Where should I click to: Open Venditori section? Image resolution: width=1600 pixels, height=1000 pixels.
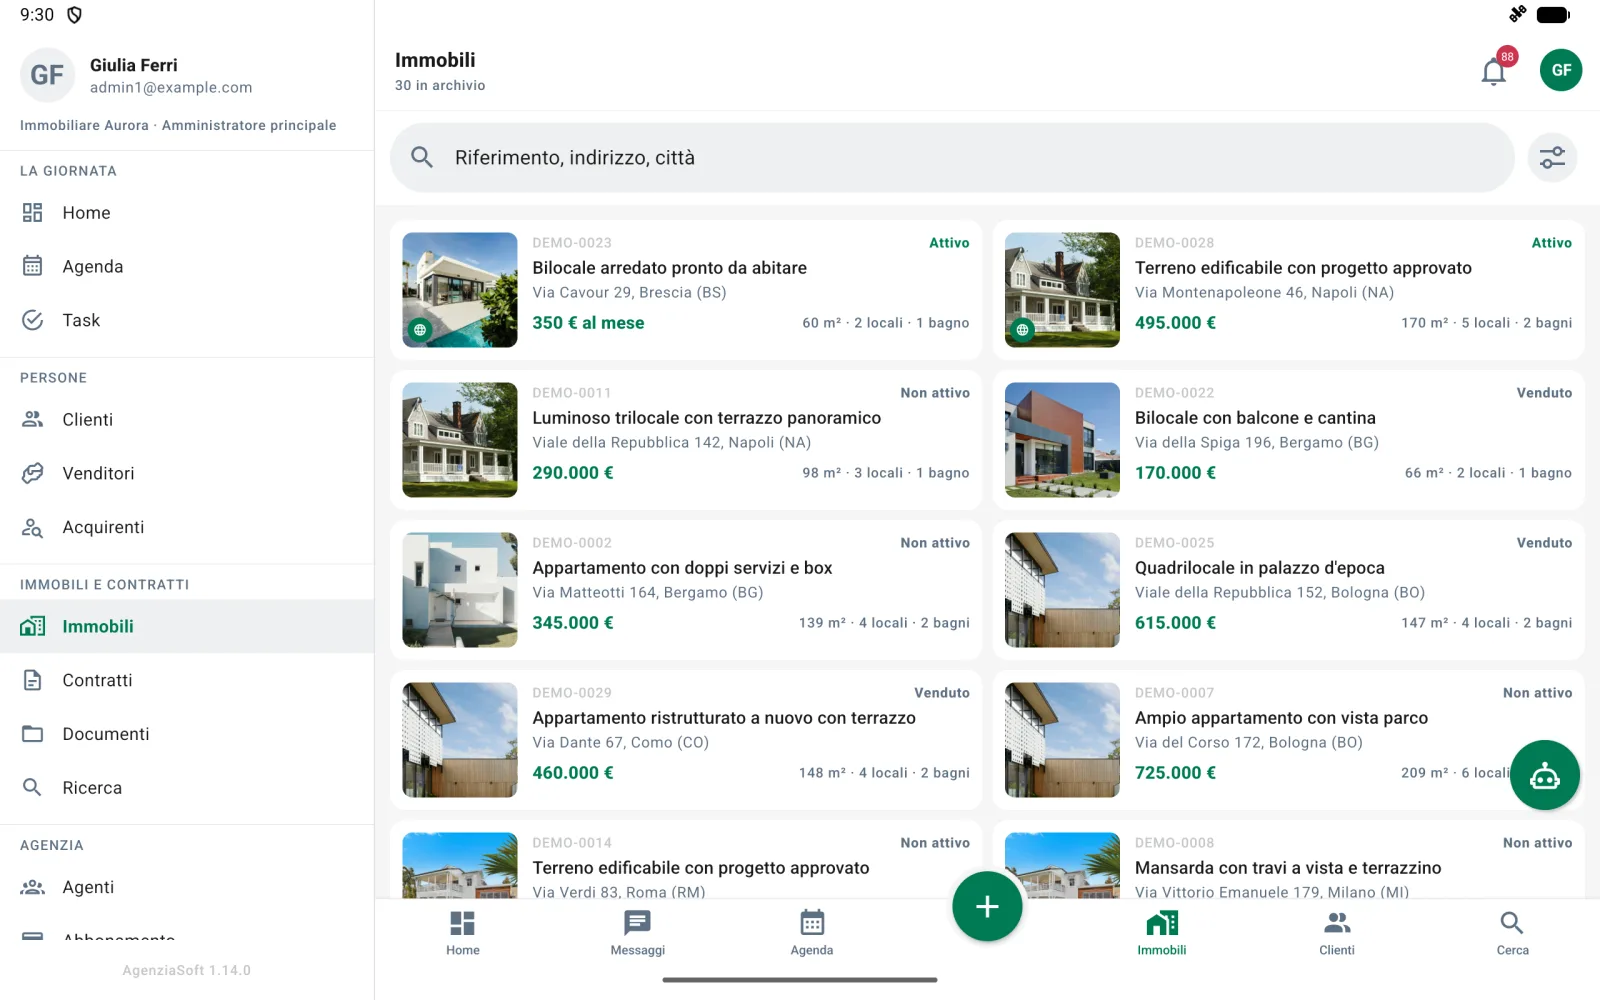pyautogui.click(x=187, y=473)
